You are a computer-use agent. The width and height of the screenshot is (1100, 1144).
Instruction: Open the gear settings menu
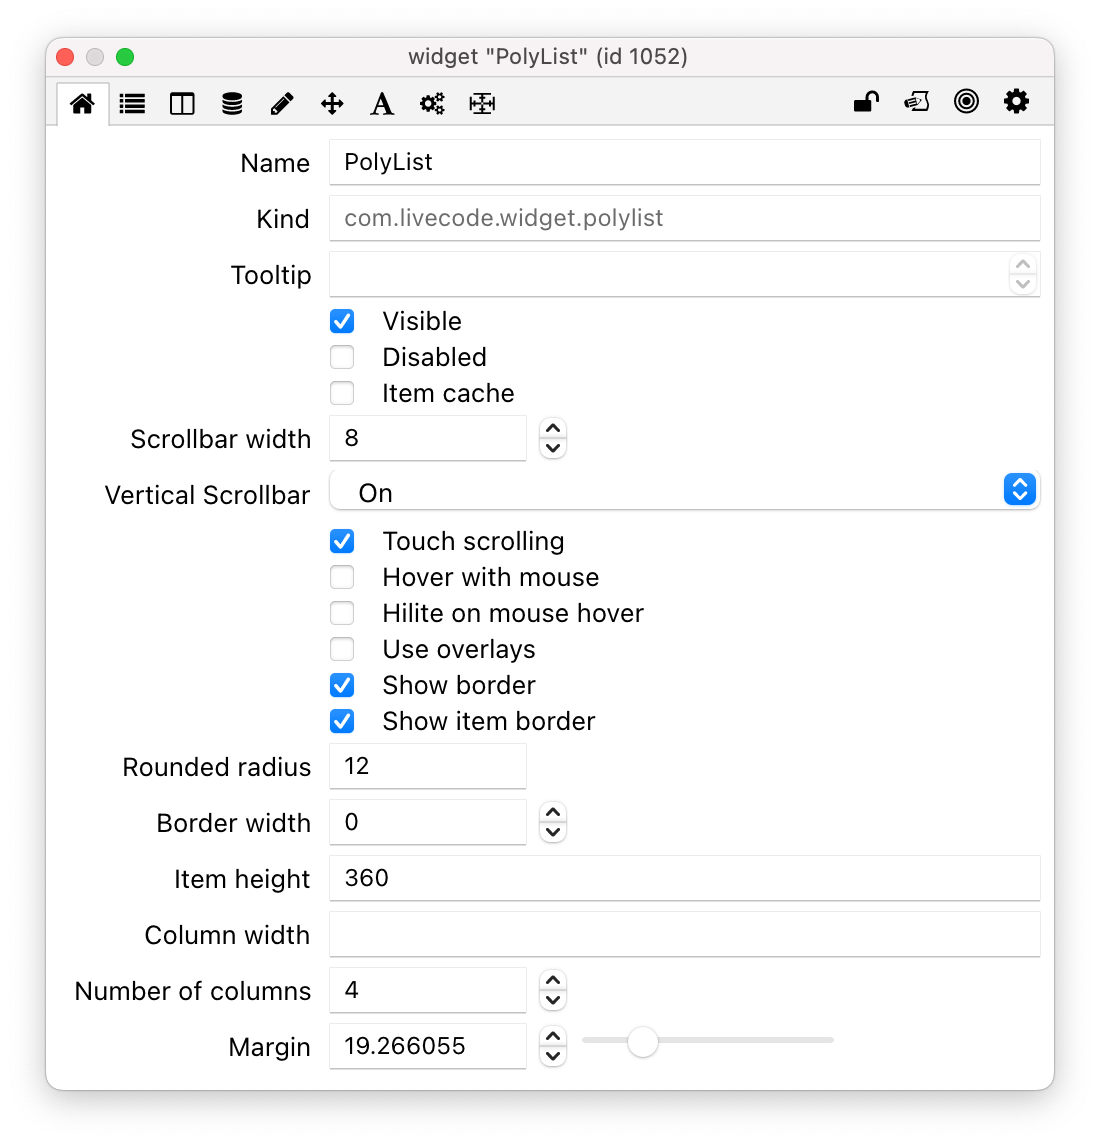(1016, 101)
